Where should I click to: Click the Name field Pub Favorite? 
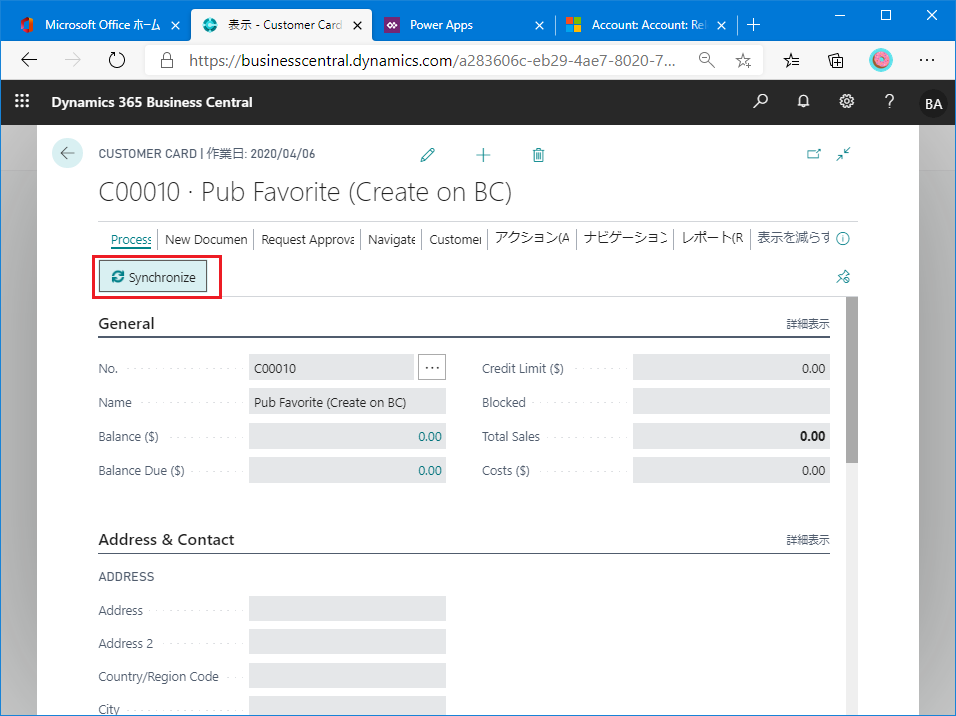(x=347, y=402)
